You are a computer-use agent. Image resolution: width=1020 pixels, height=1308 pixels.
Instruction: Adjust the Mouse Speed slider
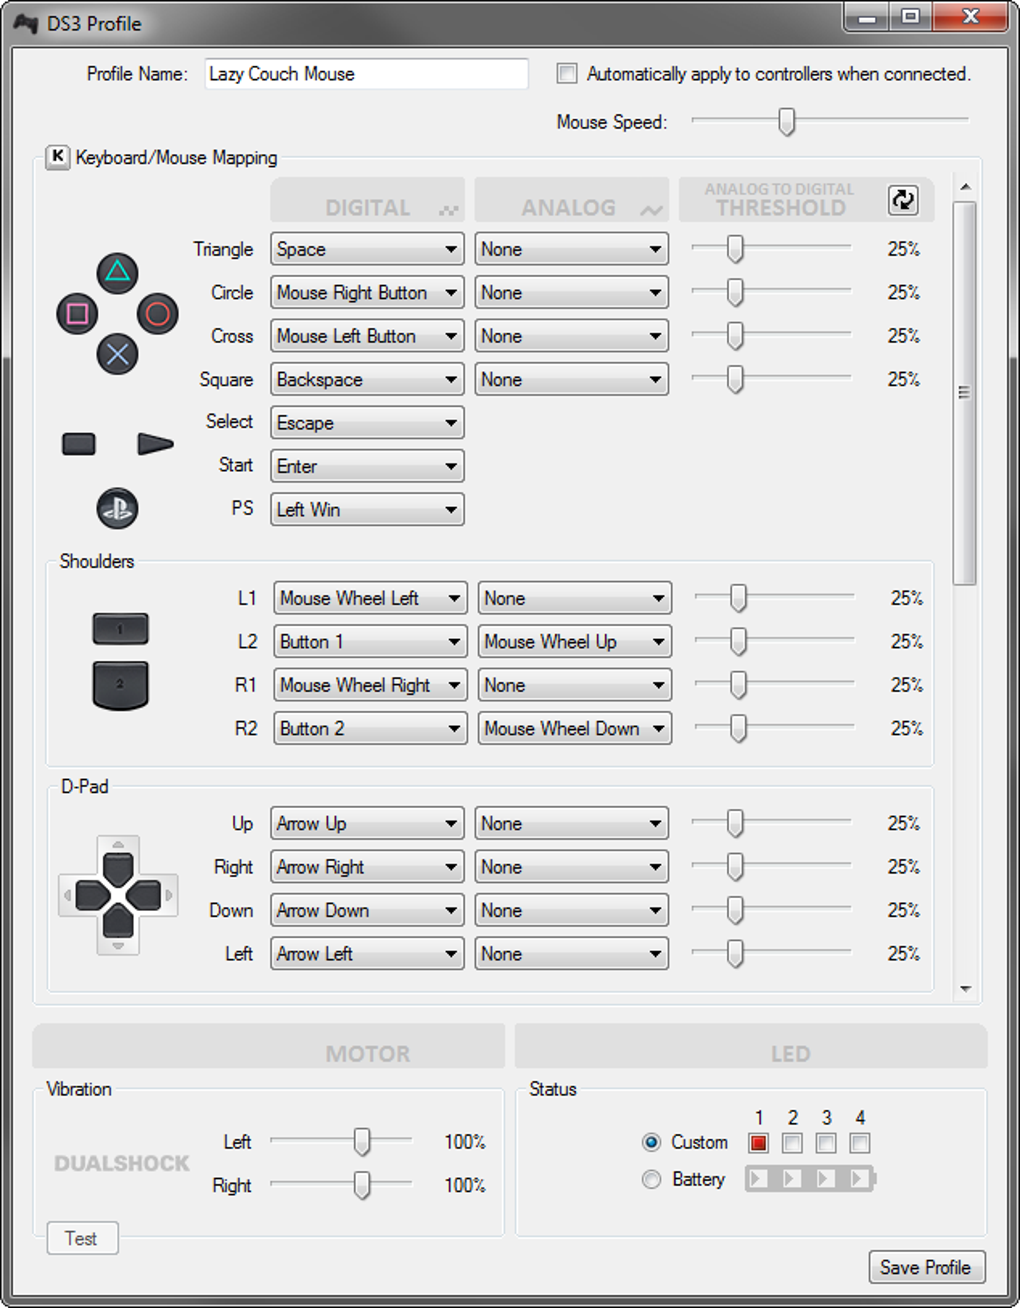coord(786,121)
